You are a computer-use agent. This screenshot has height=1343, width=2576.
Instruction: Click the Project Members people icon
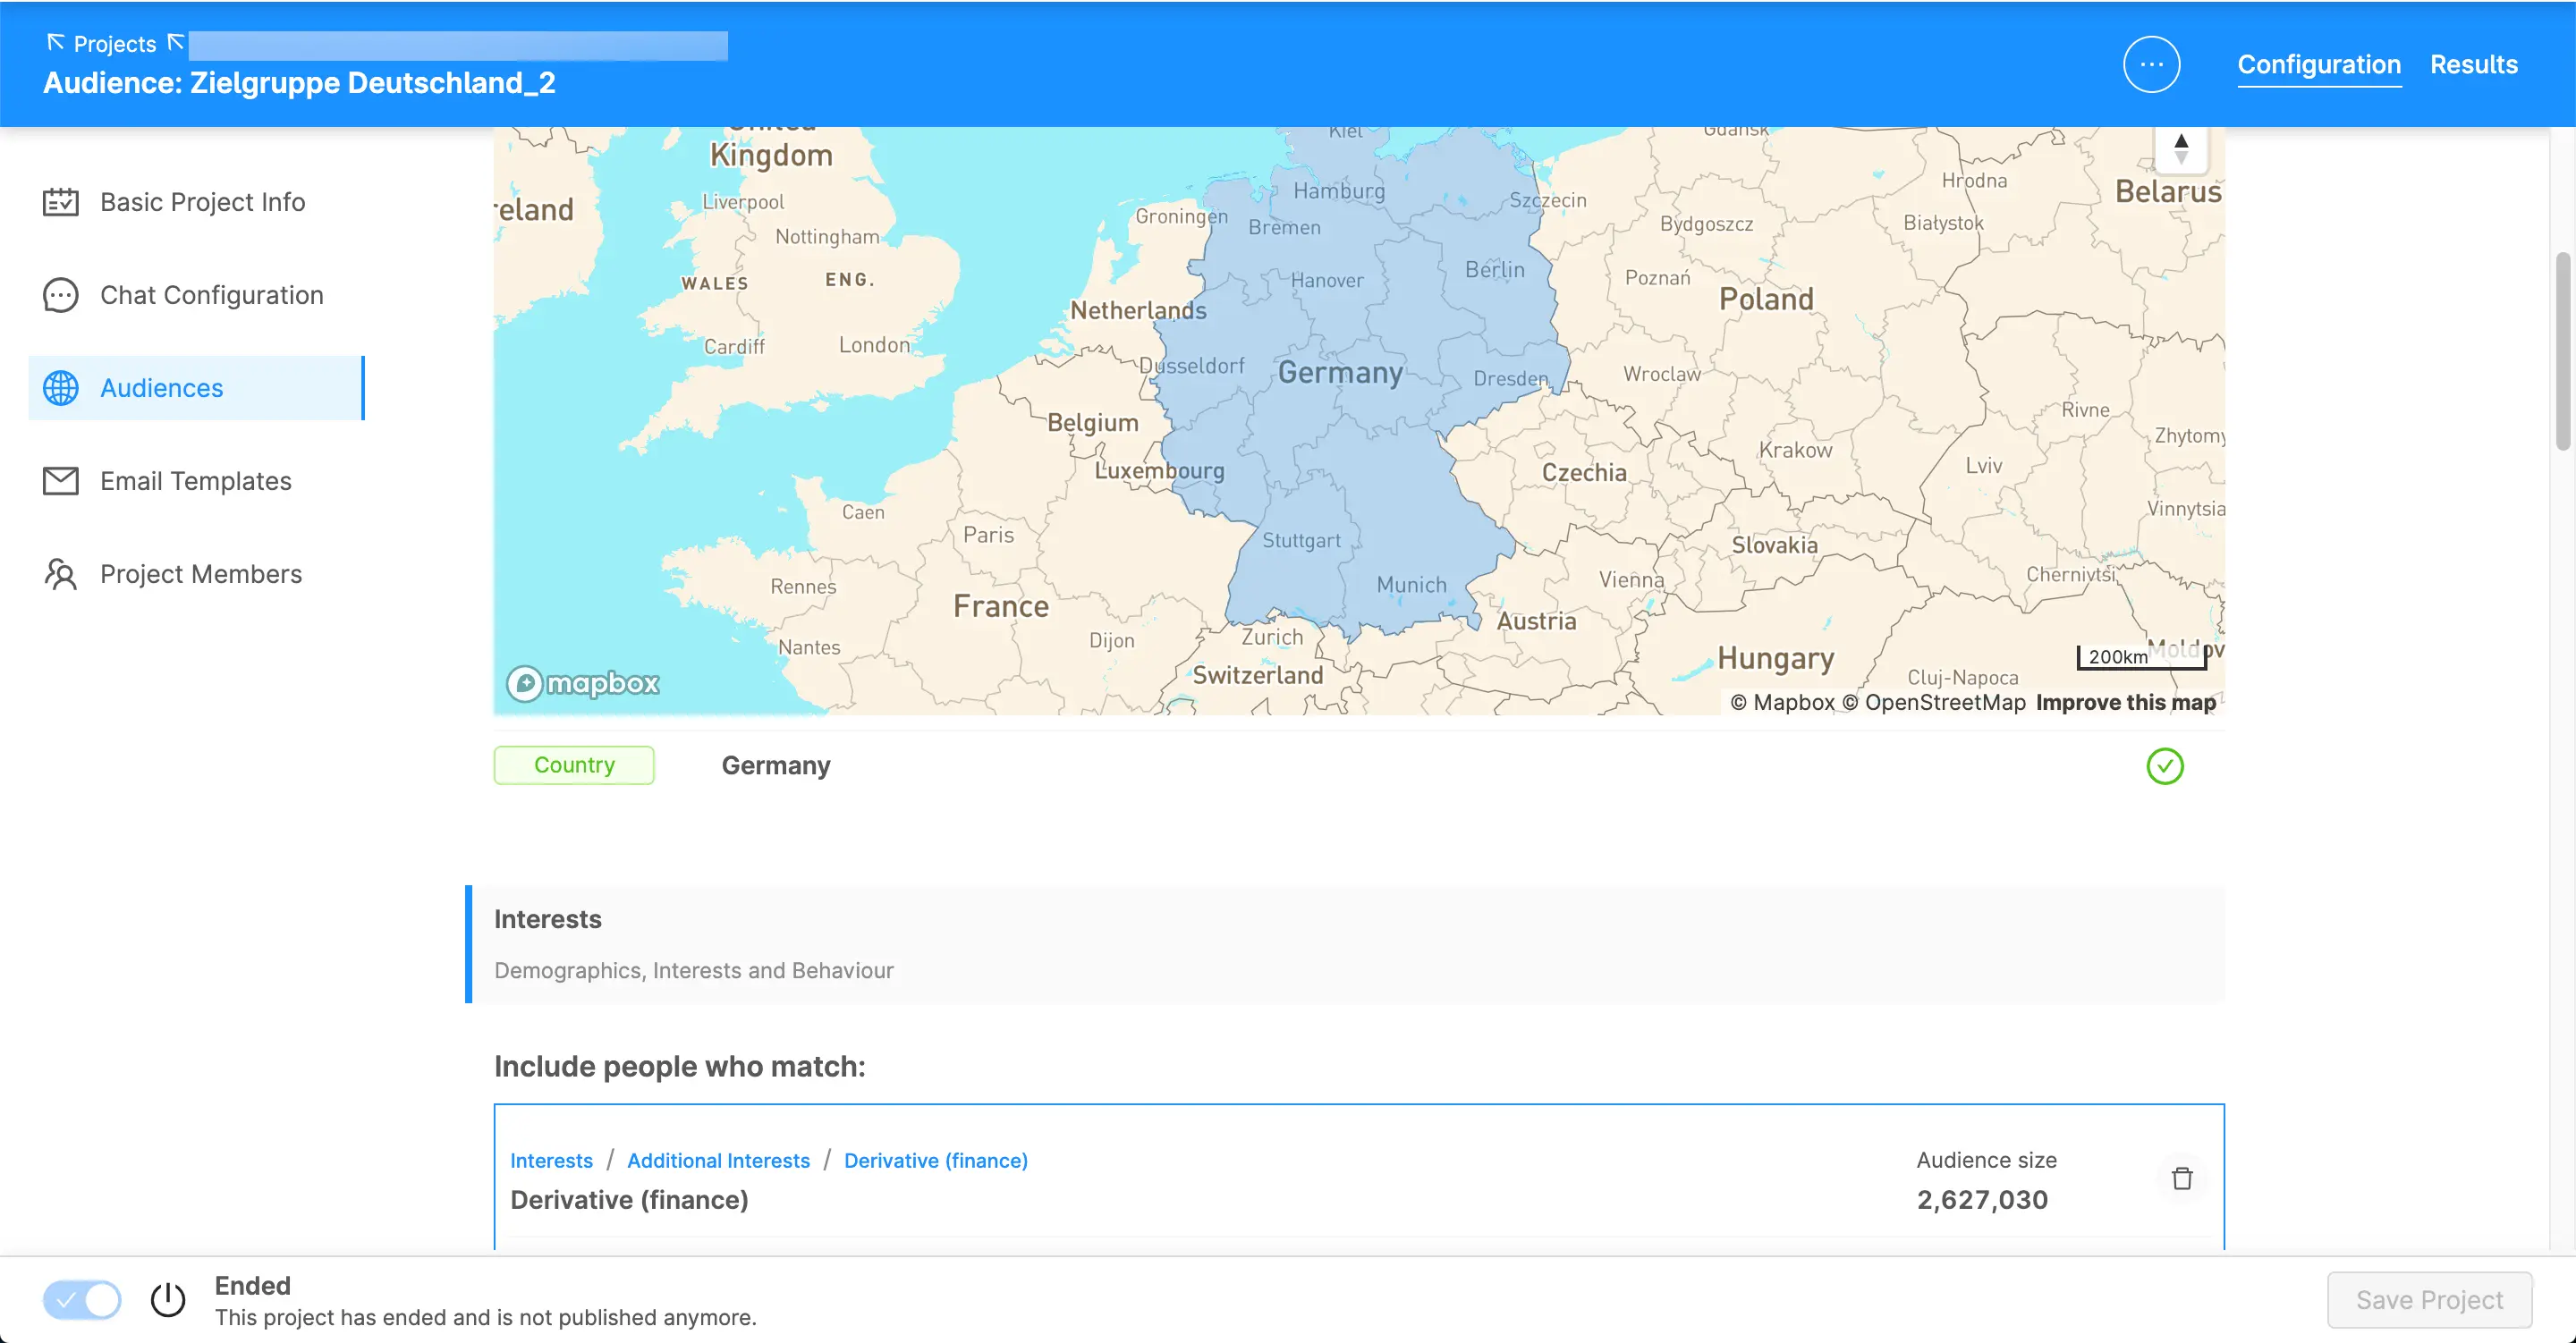point(60,574)
